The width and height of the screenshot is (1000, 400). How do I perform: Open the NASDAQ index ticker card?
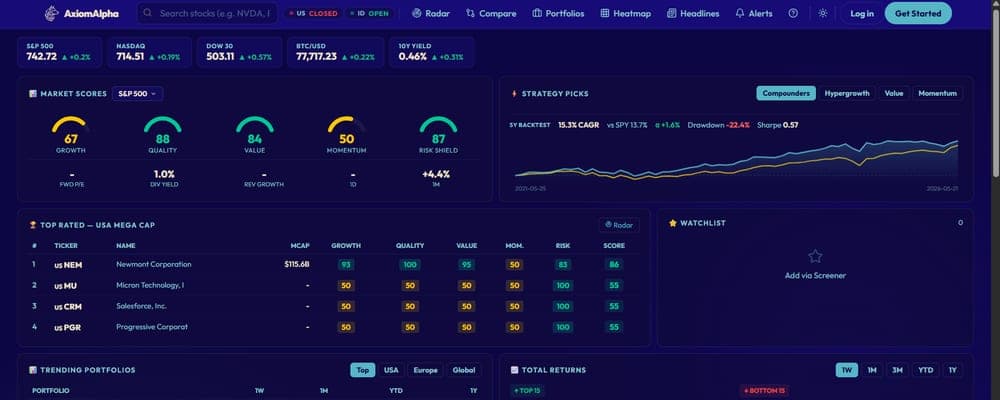(149, 52)
